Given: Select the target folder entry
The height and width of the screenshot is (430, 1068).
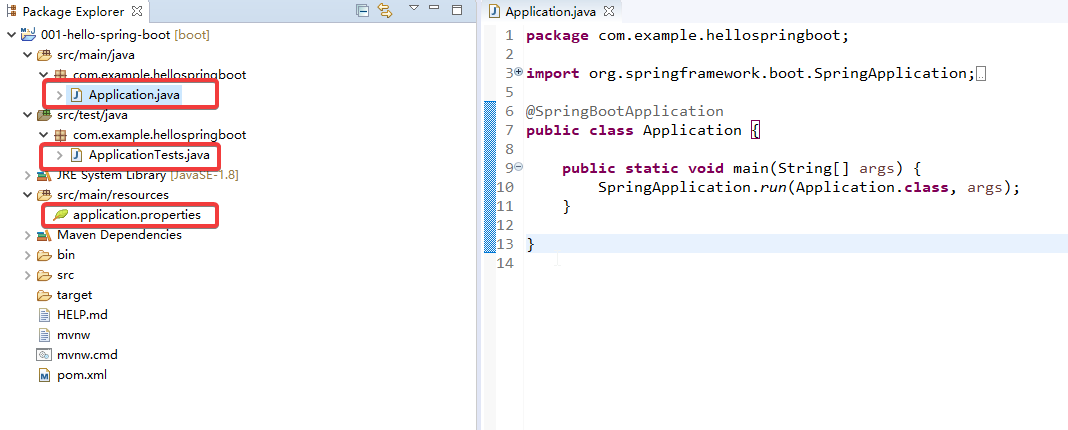Looking at the screenshot, I should tap(75, 295).
